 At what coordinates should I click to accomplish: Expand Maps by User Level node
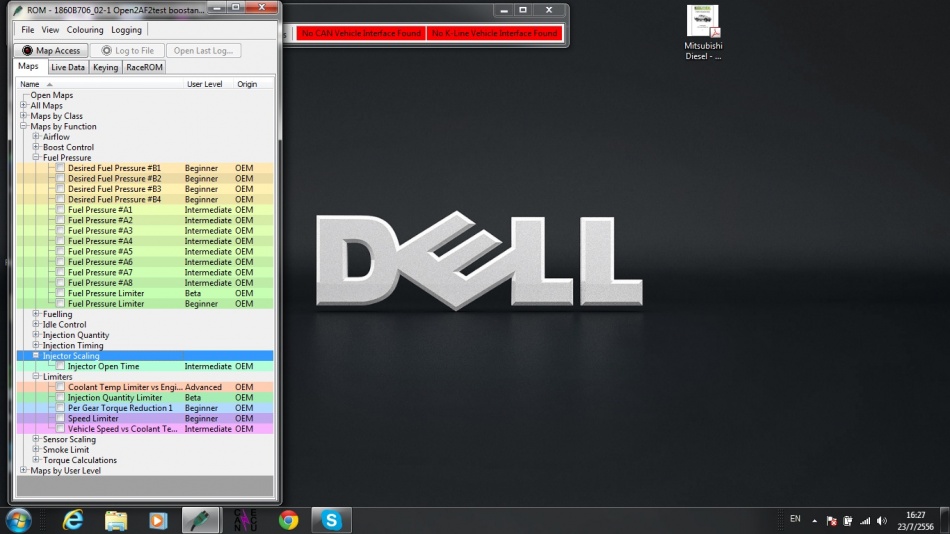(x=24, y=470)
